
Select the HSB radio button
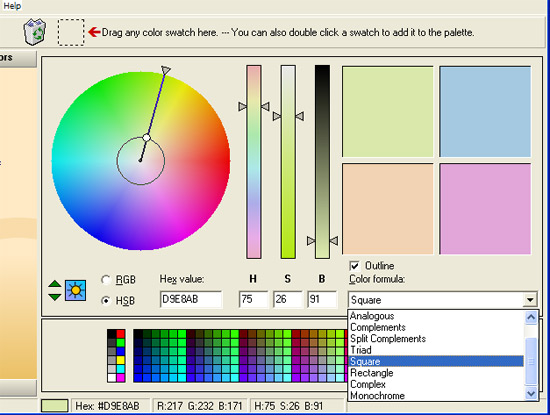click(x=106, y=301)
